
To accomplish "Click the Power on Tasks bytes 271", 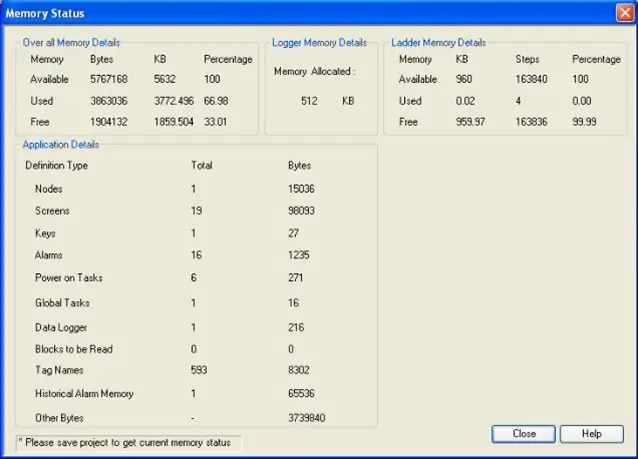I will coord(296,278).
